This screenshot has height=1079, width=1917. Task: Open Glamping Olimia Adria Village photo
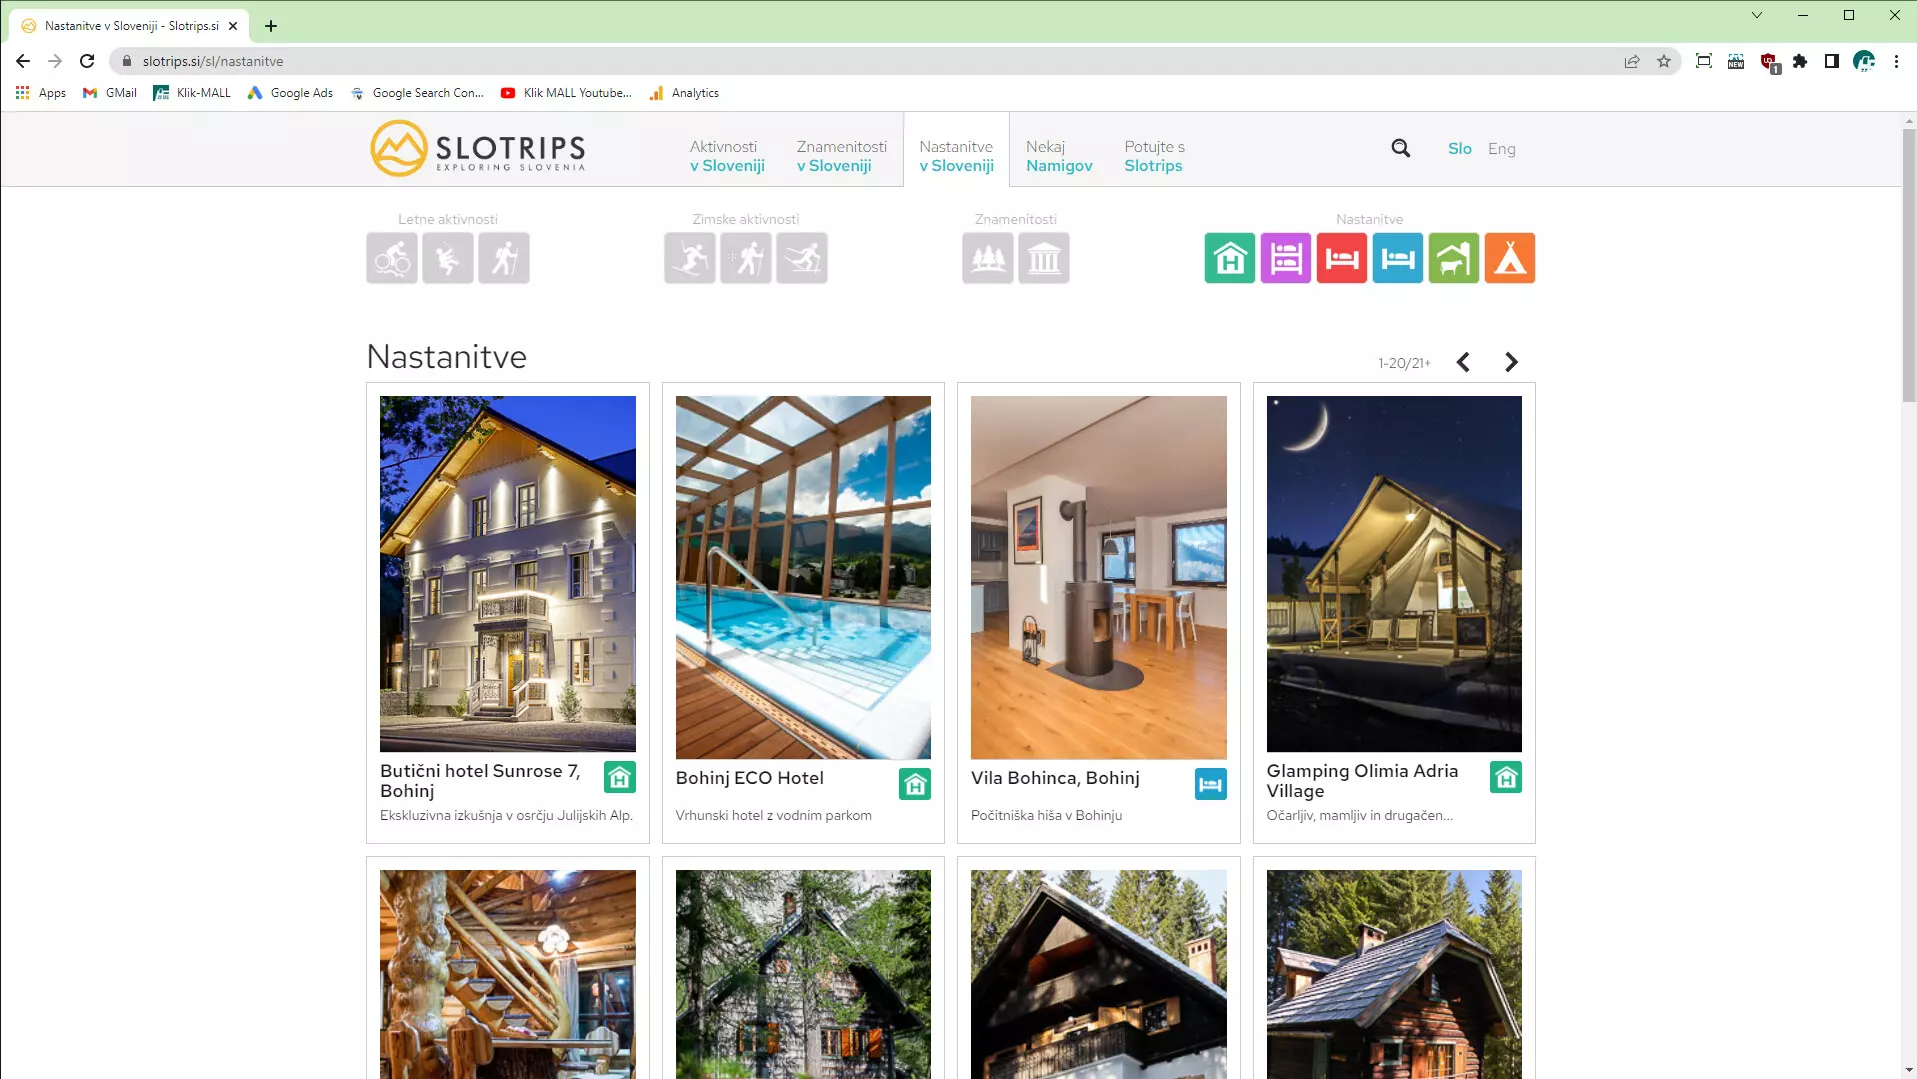pyautogui.click(x=1394, y=574)
